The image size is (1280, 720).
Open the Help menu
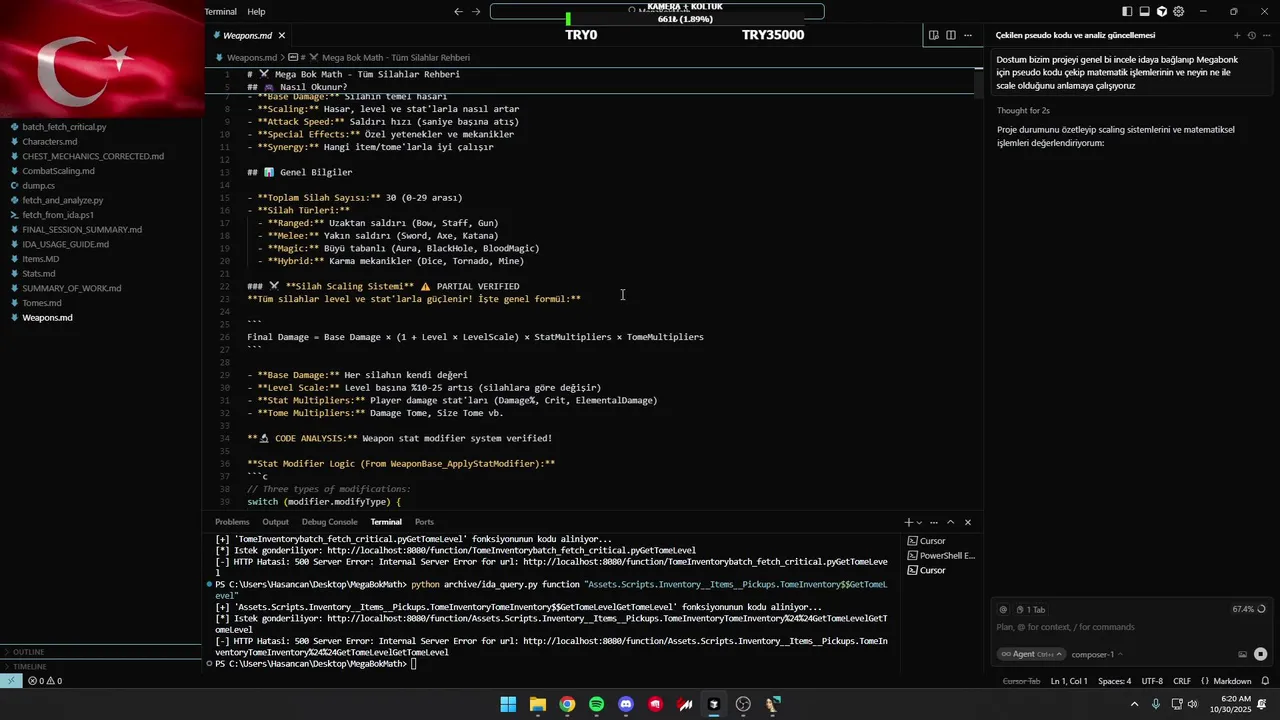[x=256, y=12]
